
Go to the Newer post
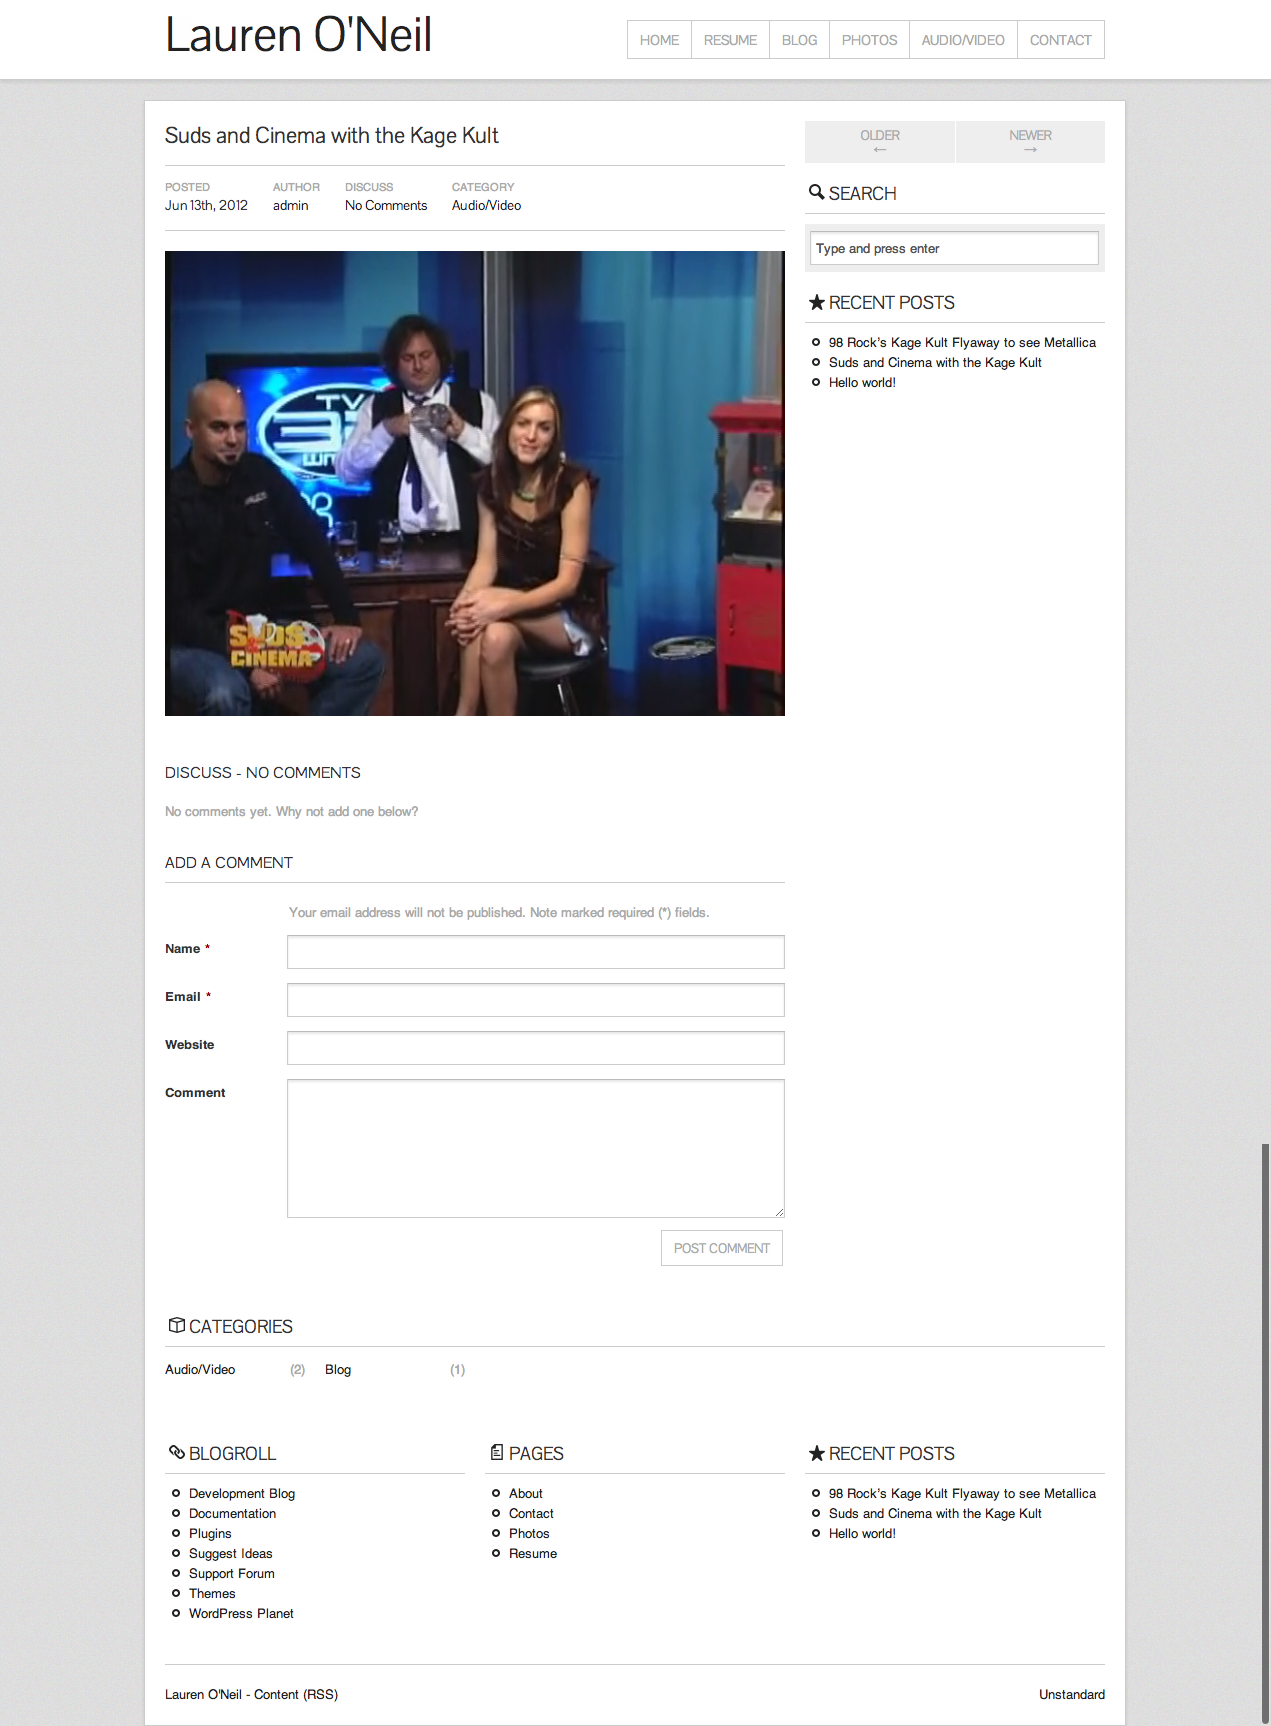[1030, 141]
